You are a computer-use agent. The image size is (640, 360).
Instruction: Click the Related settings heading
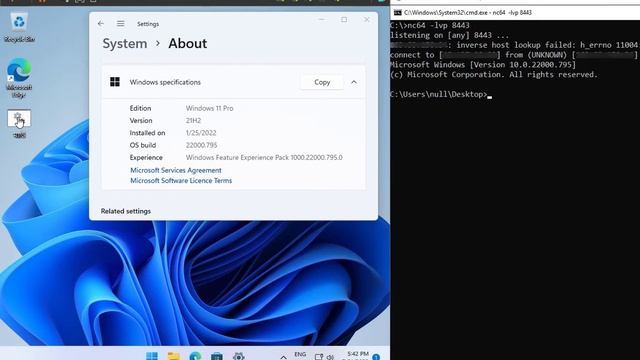click(x=126, y=211)
